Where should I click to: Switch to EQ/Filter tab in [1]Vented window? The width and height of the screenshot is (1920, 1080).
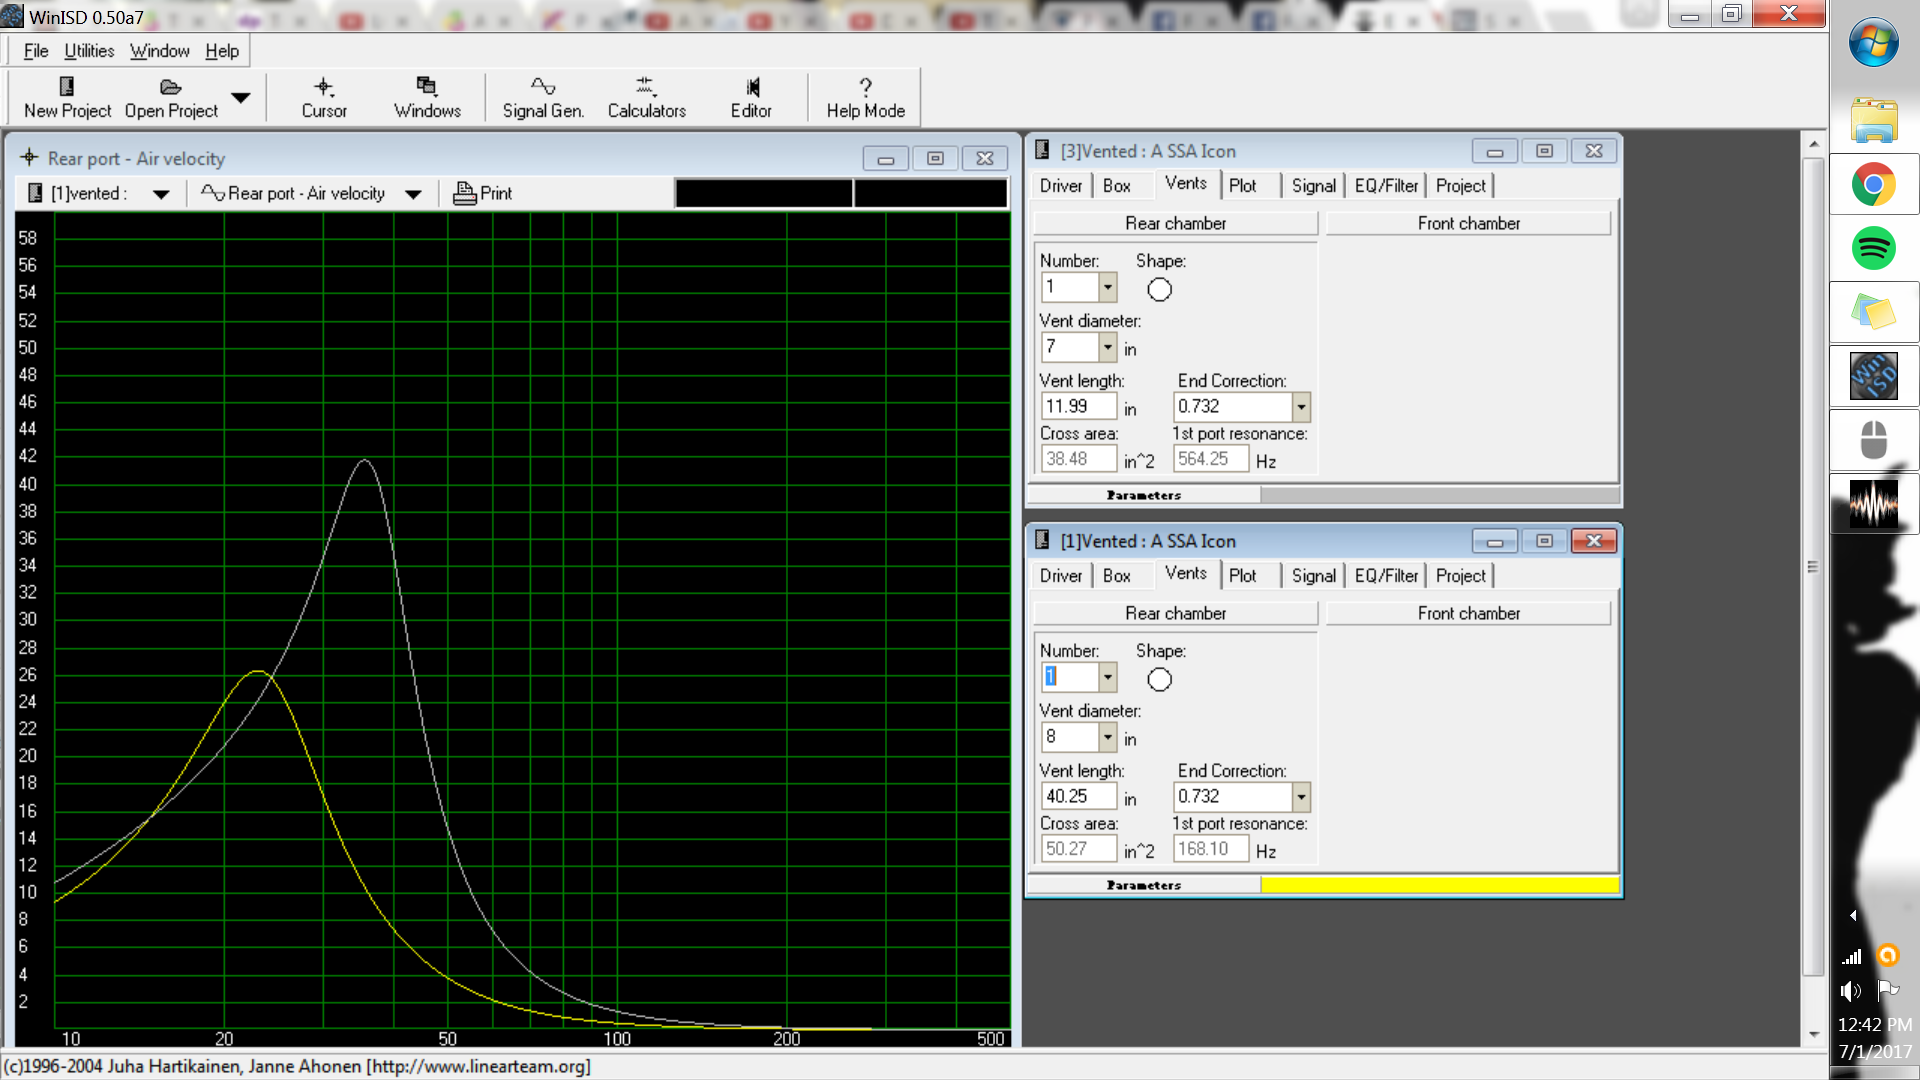click(x=1386, y=576)
